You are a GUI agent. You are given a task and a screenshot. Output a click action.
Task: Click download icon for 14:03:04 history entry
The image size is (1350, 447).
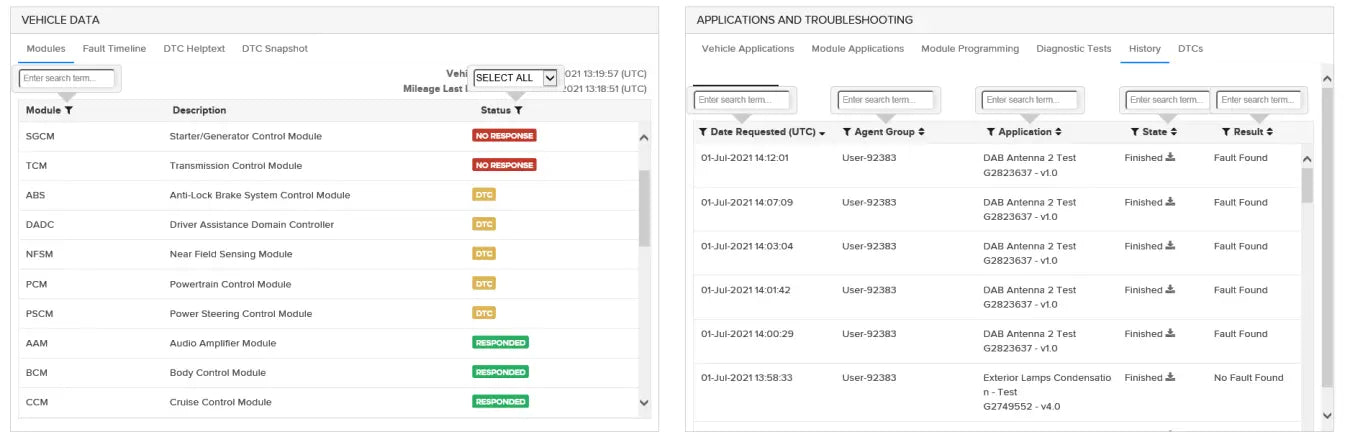click(x=1170, y=245)
